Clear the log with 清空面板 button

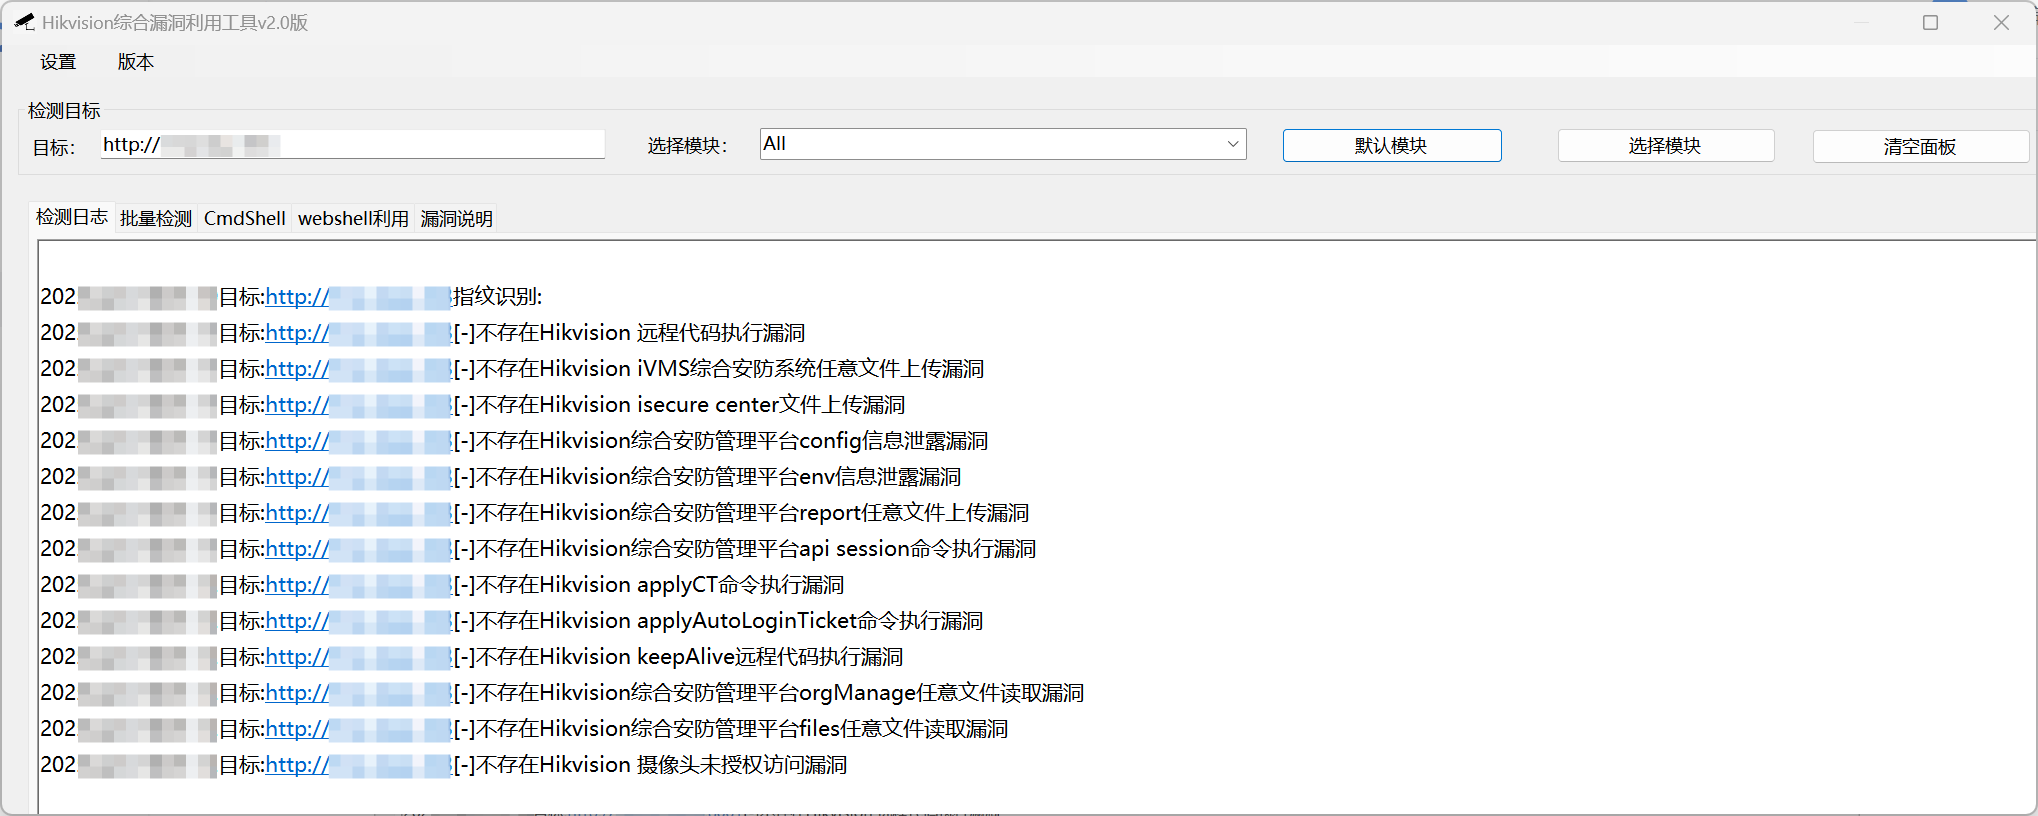pyautogui.click(x=1921, y=147)
